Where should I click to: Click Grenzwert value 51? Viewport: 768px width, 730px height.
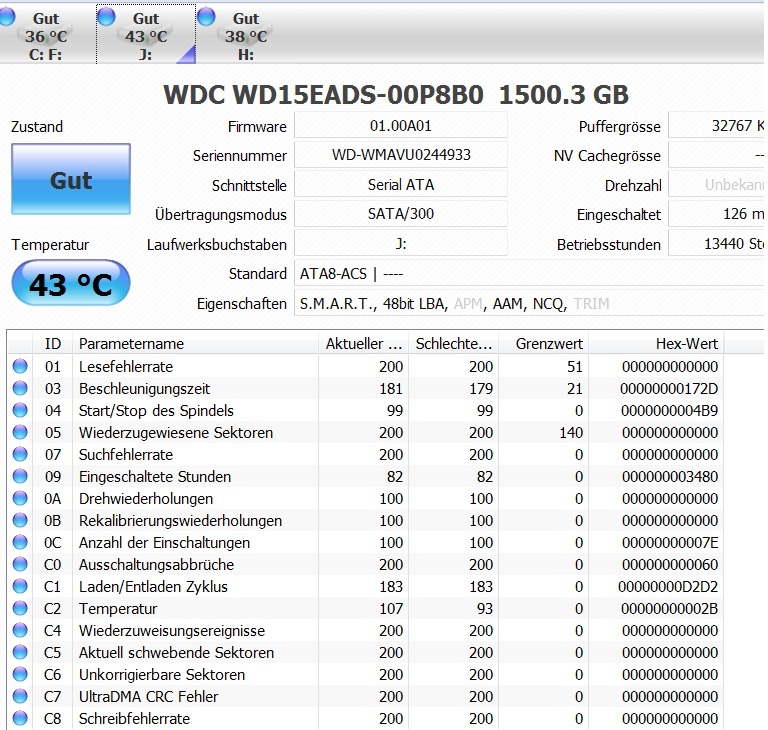click(575, 366)
